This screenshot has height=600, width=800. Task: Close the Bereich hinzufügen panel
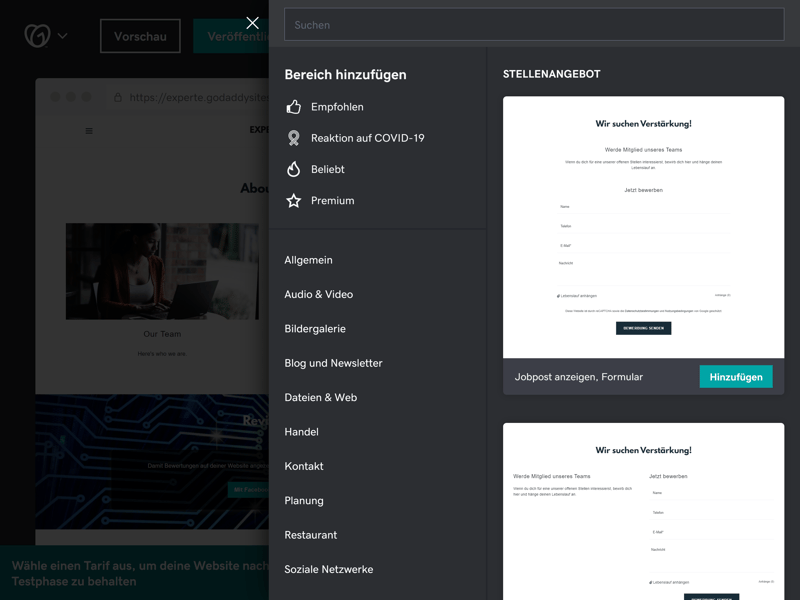click(x=252, y=23)
